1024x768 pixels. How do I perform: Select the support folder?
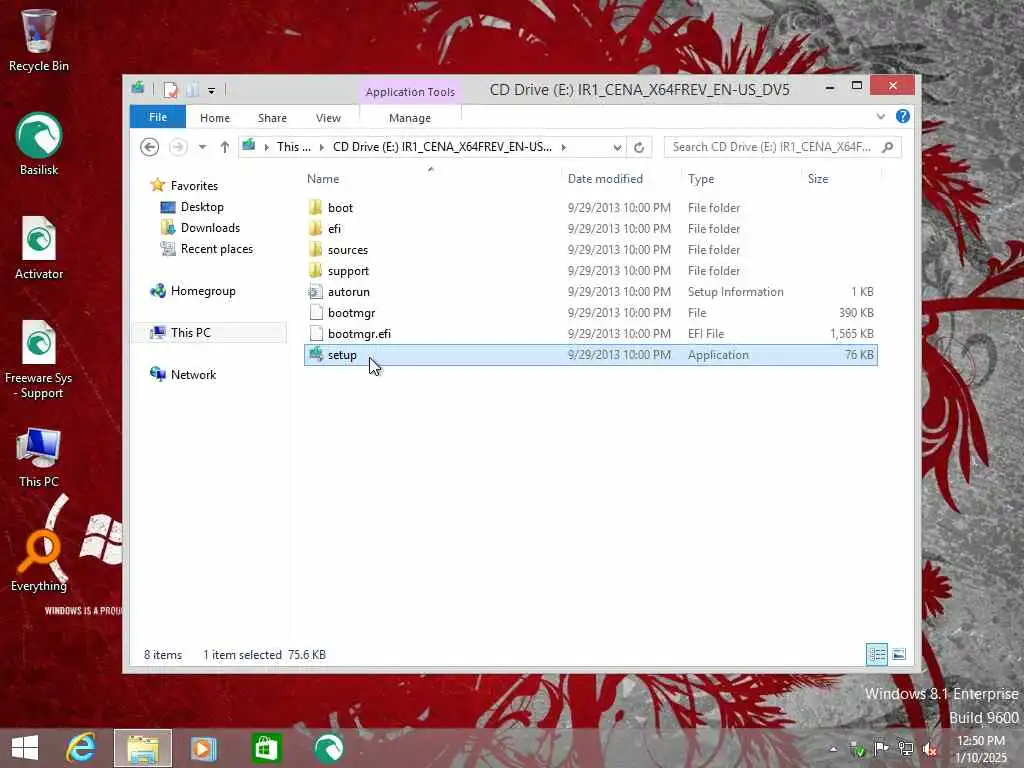coord(590,270)
